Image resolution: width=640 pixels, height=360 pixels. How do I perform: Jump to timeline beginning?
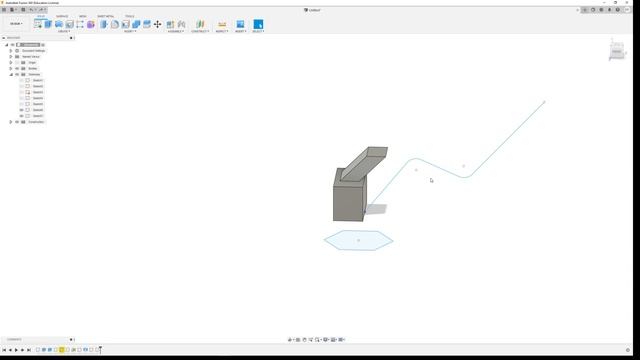[x=4, y=350]
